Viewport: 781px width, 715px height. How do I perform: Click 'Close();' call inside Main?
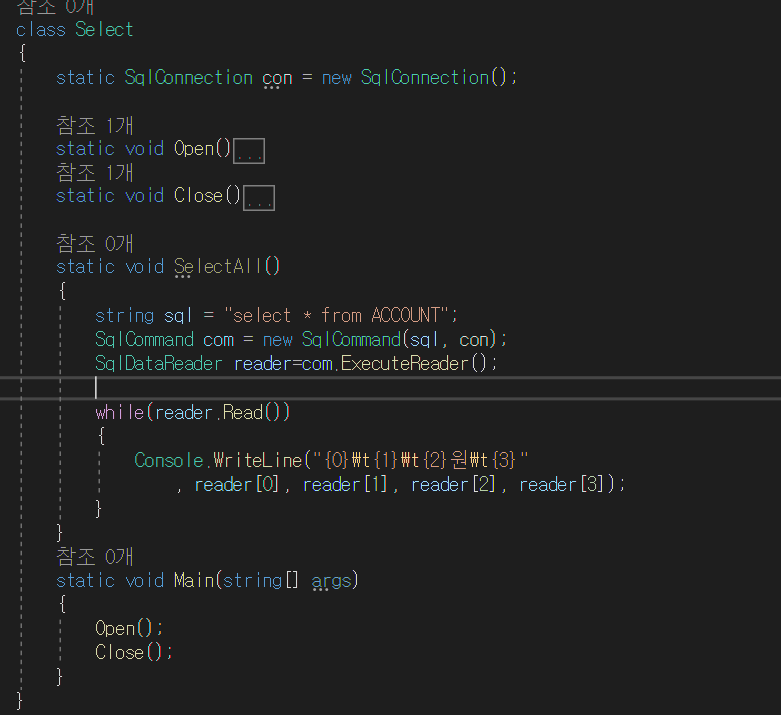(x=133, y=652)
